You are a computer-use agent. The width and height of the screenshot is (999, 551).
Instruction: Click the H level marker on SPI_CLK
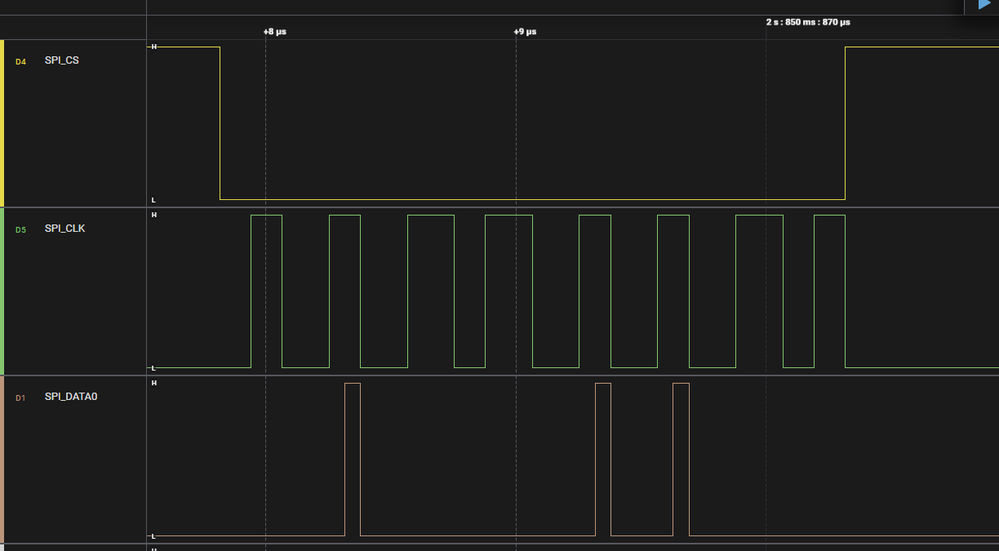[153, 215]
